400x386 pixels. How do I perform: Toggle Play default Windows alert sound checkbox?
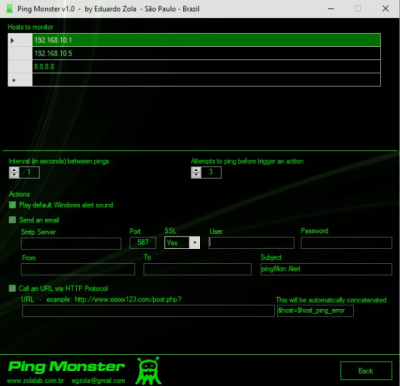tap(12, 205)
